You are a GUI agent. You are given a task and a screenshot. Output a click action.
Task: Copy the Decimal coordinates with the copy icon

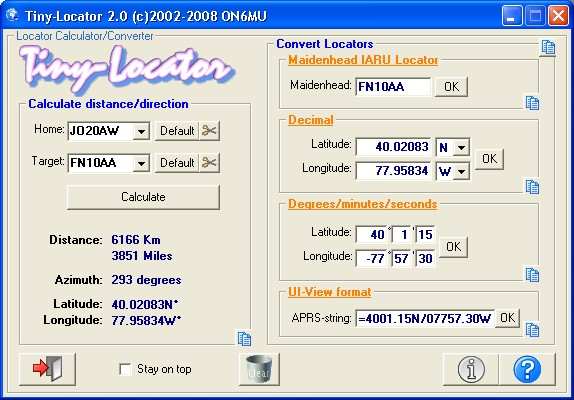pos(532,187)
